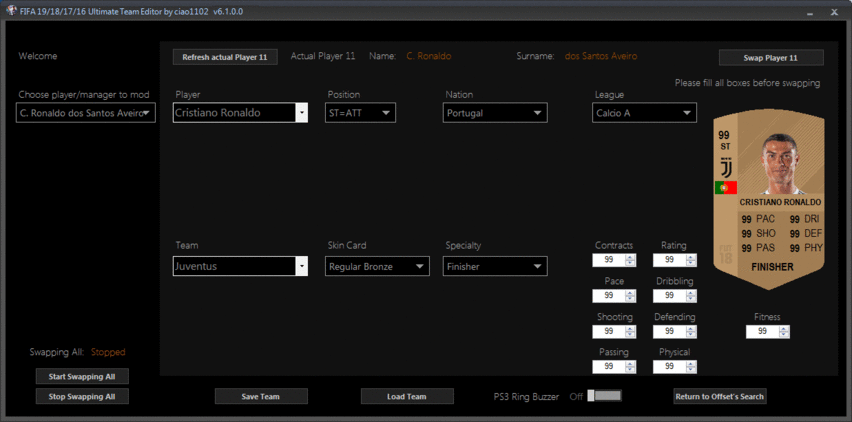This screenshot has height=422, width=852.
Task: Click into the Contracts value field
Action: point(609,260)
